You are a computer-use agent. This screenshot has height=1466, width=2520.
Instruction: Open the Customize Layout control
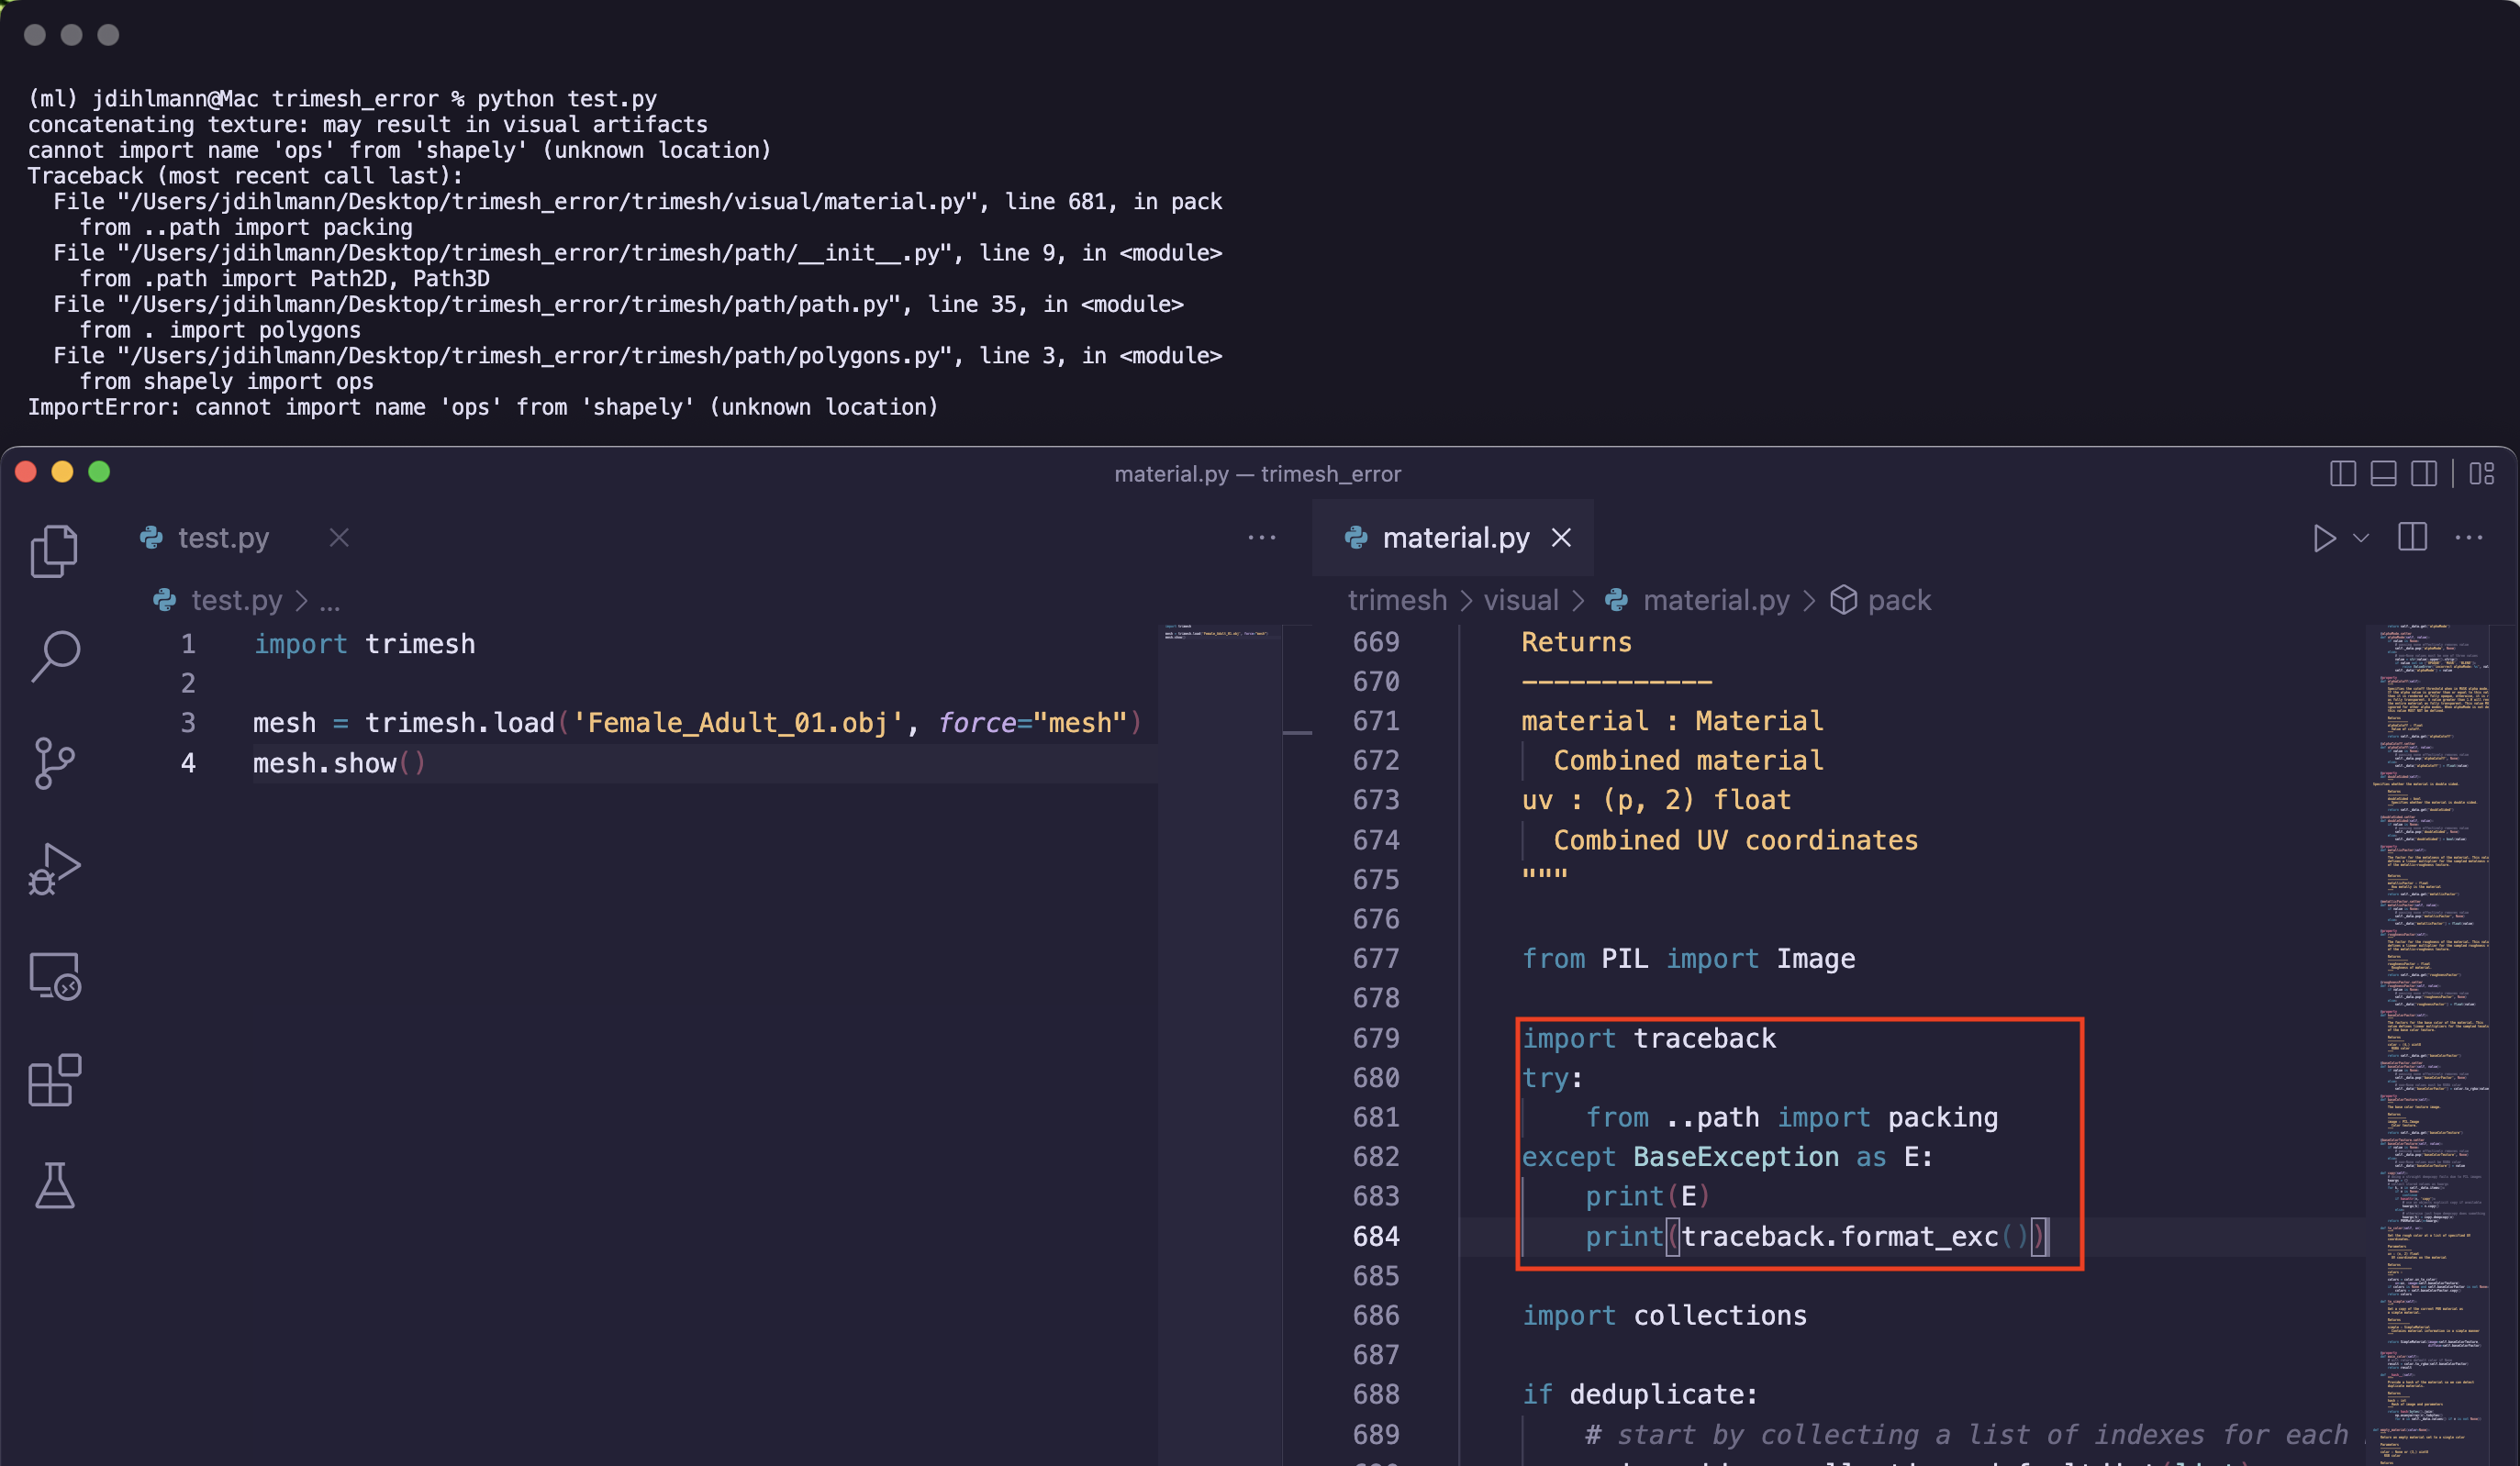2481,474
